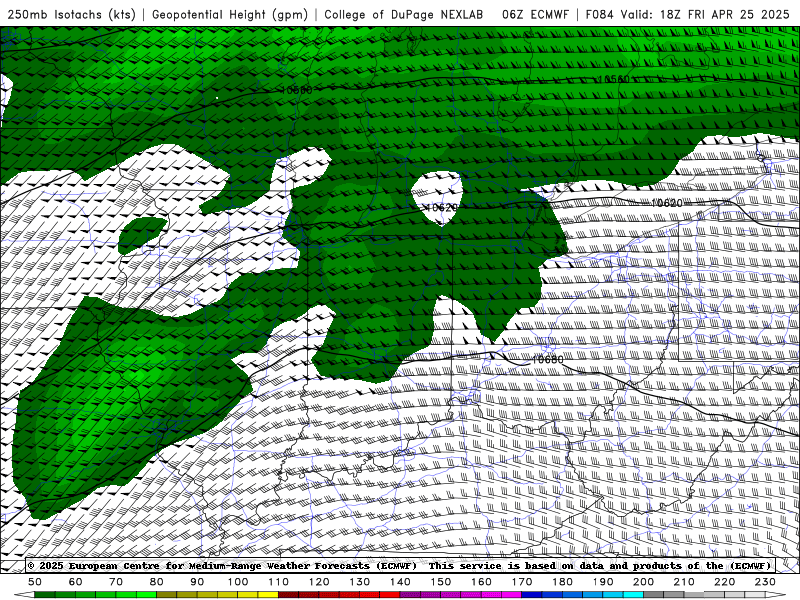
Task: Click the 50 value on the color scale
Action: pyautogui.click(x=35, y=582)
